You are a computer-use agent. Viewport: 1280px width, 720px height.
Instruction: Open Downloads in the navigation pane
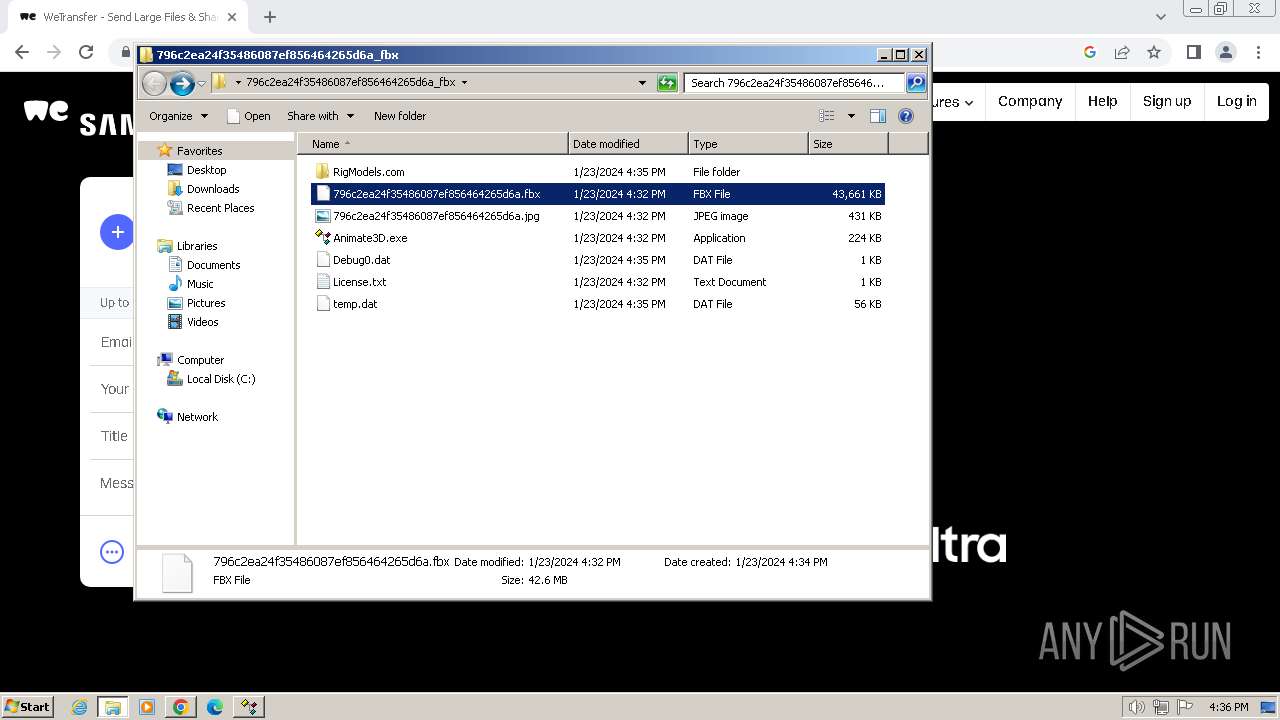[x=212, y=189]
